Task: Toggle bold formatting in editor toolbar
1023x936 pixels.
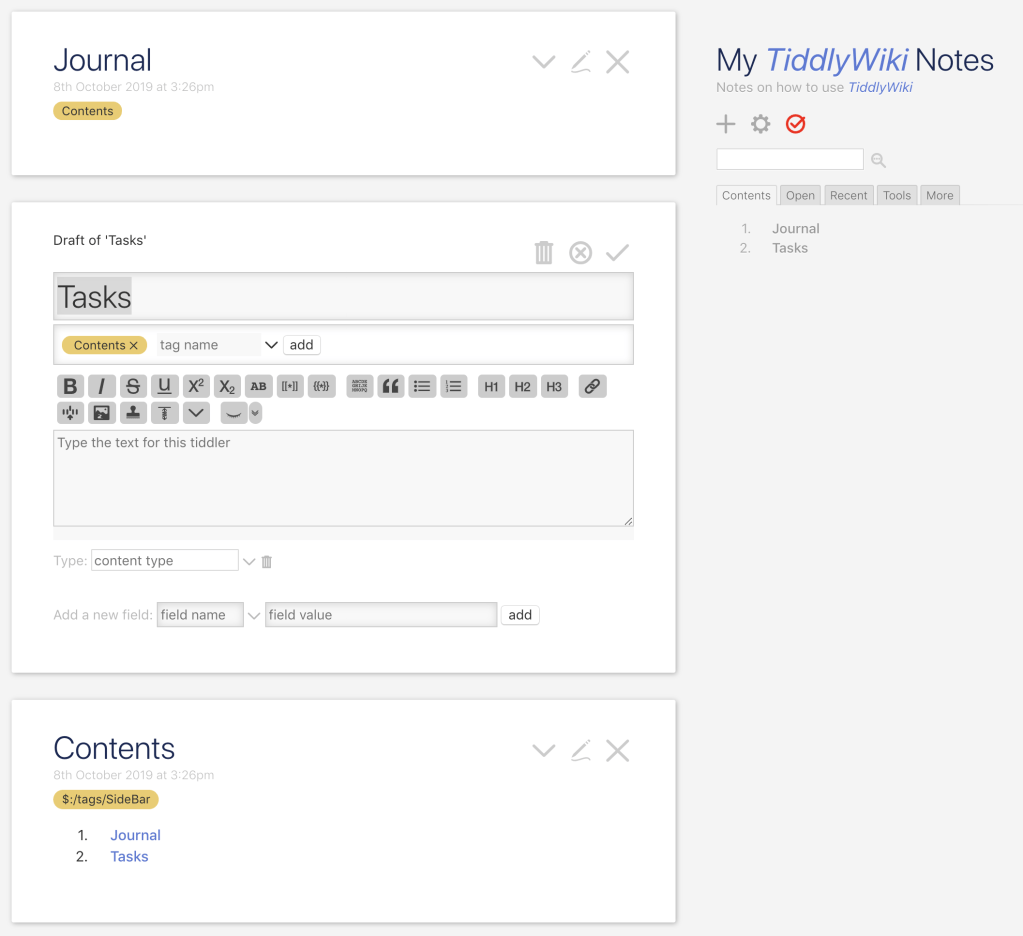Action: 69,387
